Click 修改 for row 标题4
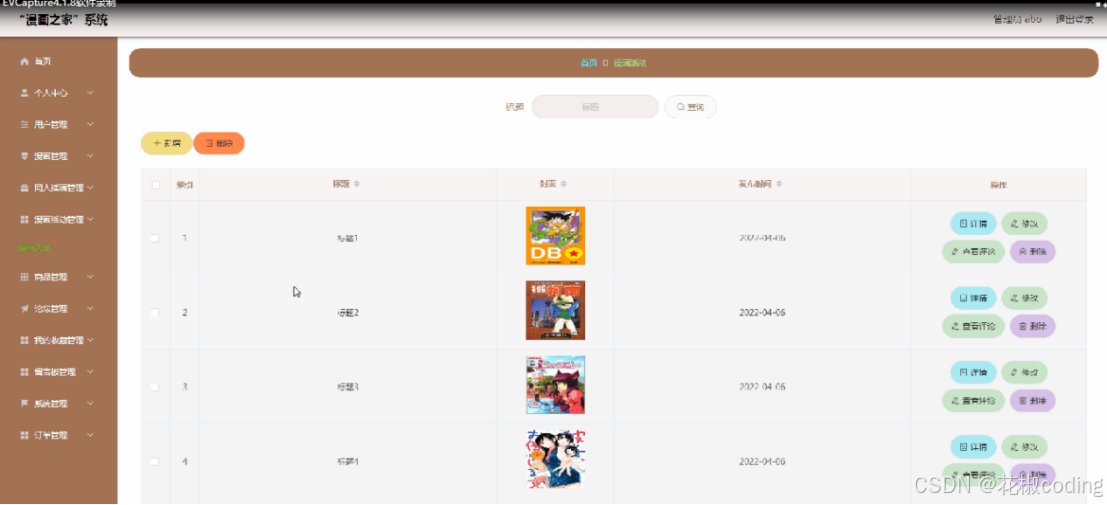Image resolution: width=1107 pixels, height=505 pixels. (1024, 447)
